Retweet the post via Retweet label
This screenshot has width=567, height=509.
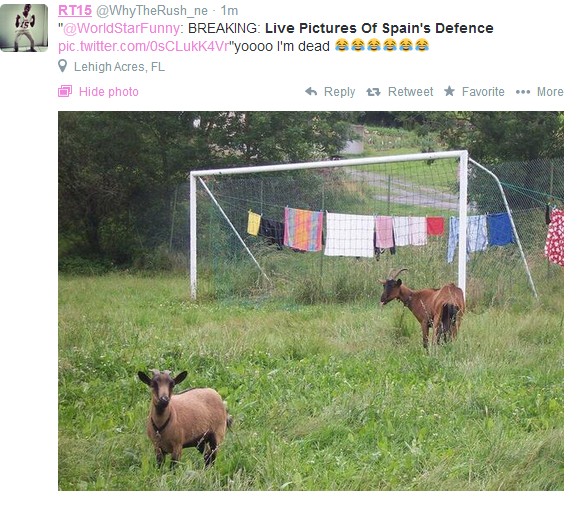pyautogui.click(x=410, y=91)
